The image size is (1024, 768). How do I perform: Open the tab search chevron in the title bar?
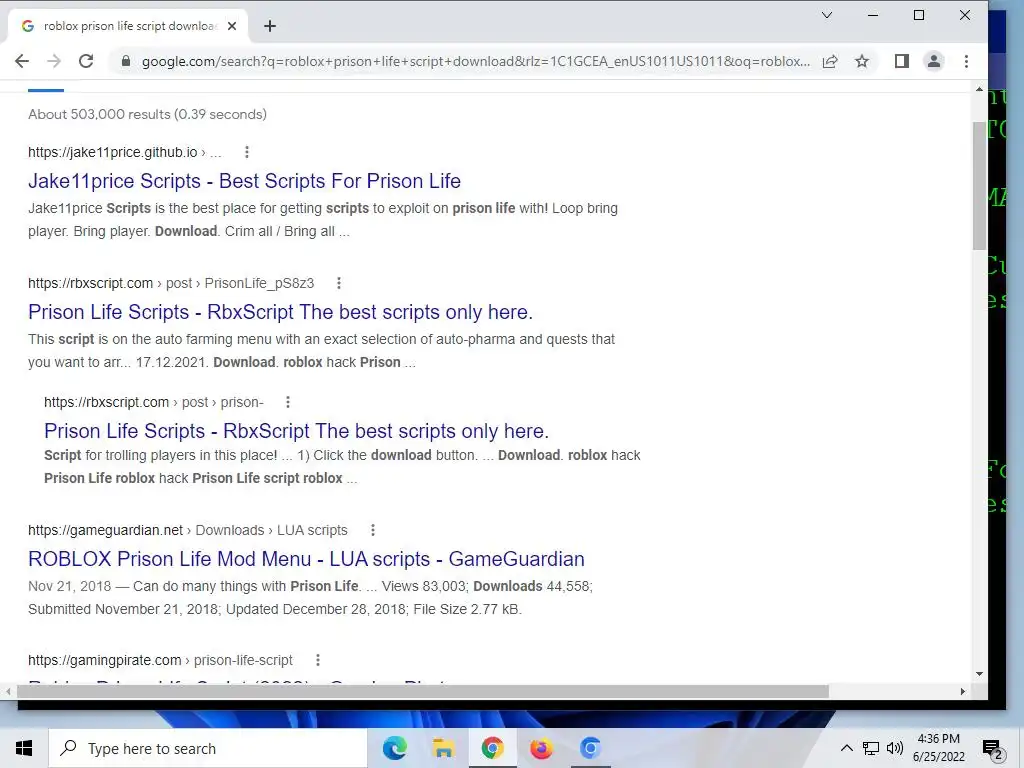[x=827, y=15]
